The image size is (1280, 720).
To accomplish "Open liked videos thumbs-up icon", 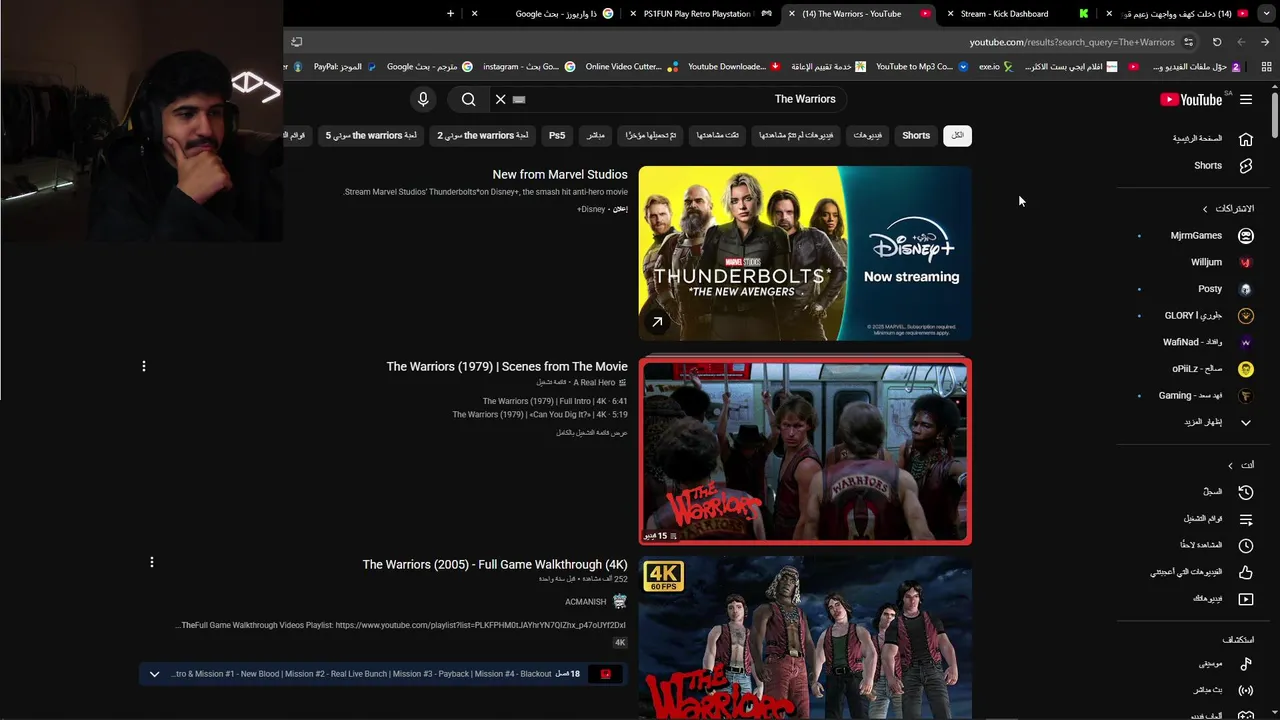I will pos(1246,572).
